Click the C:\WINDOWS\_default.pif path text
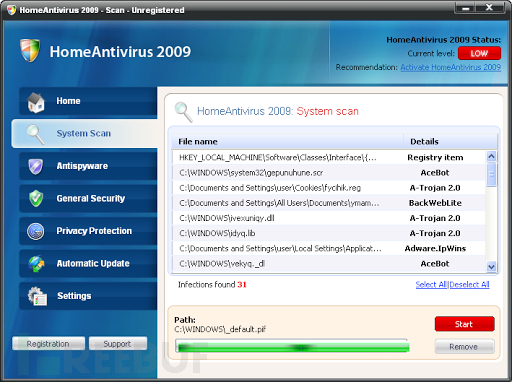Image resolution: width=512 pixels, height=382 pixels. [220, 329]
